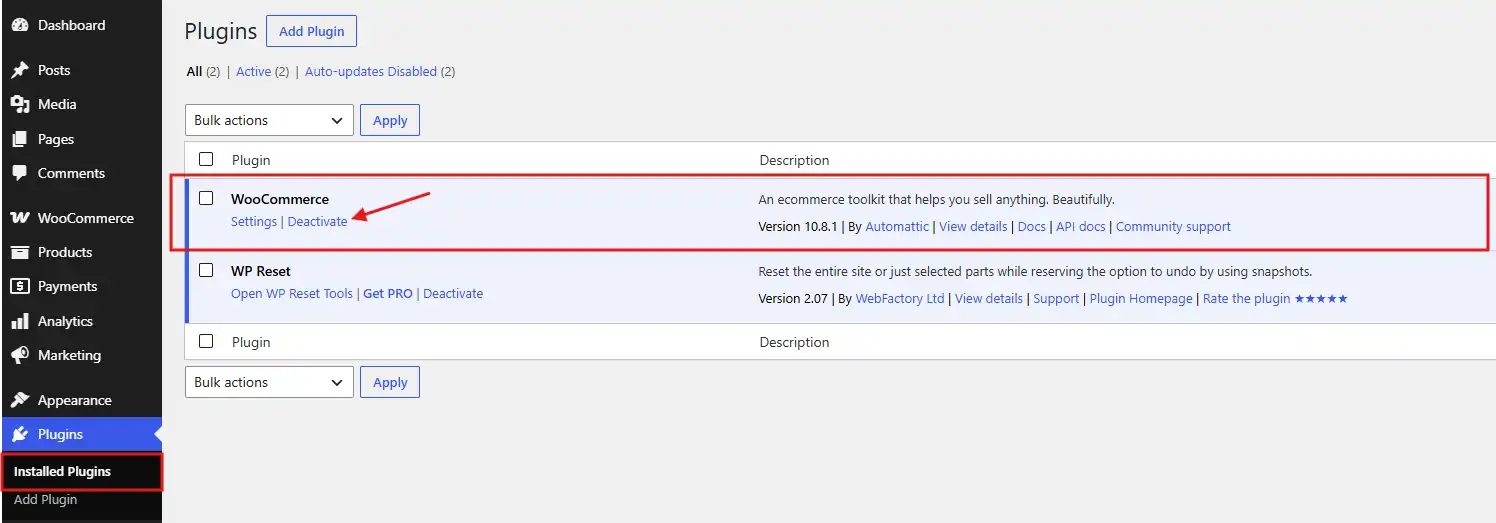This screenshot has height=523, width=1496.
Task: Open WP Reset Support link
Action: pos(1056,299)
